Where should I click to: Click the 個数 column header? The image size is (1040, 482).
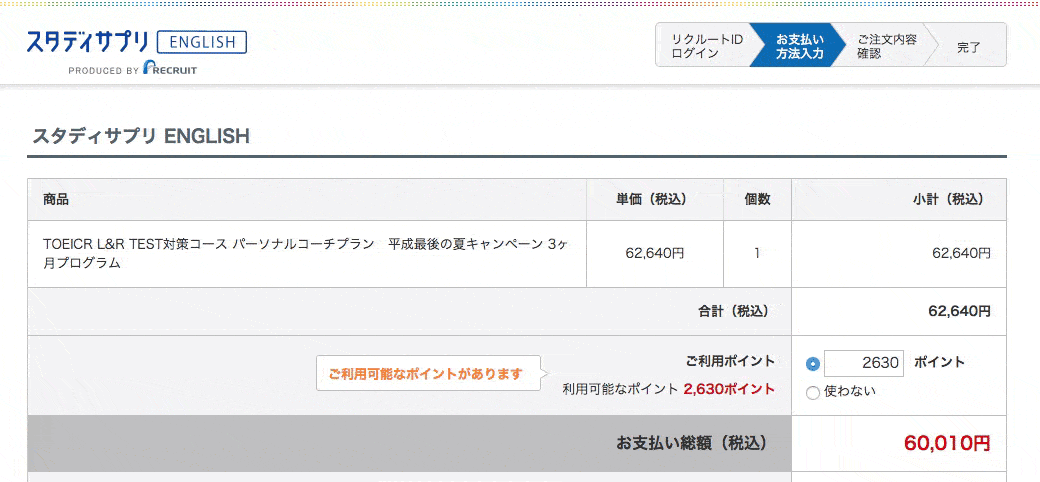click(757, 199)
